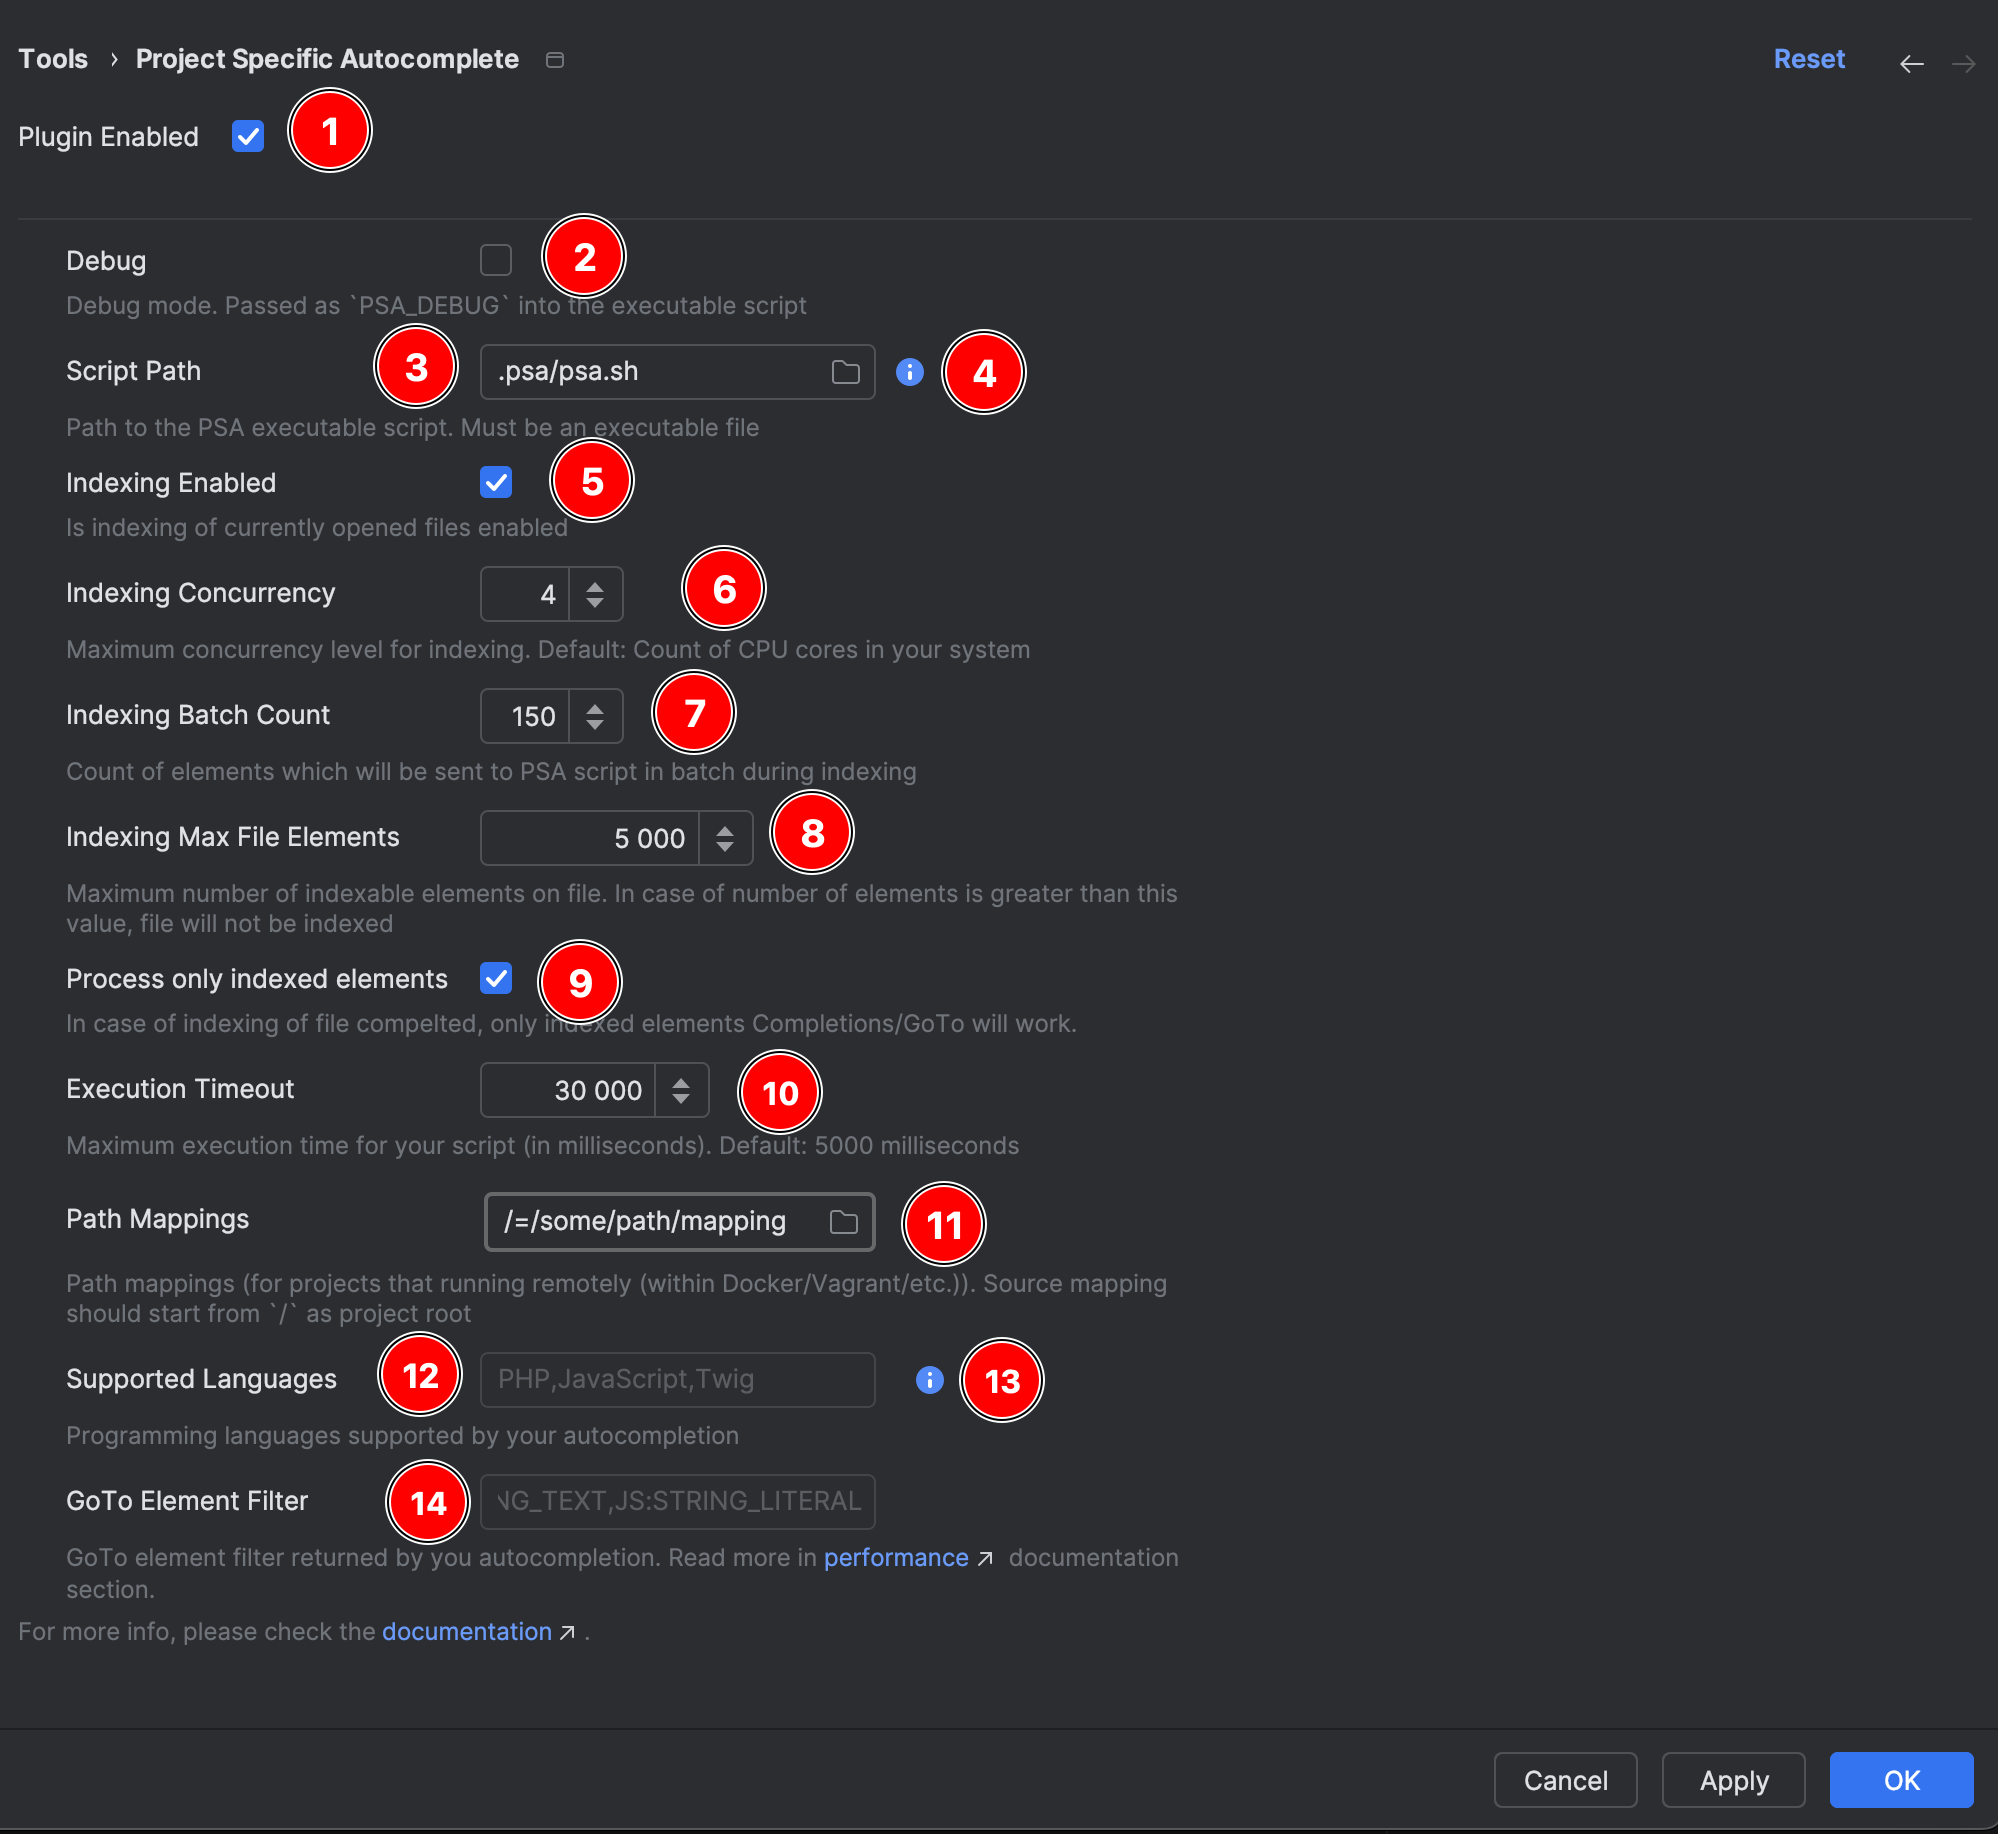This screenshot has height=1834, width=1998.
Task: Increase Execution Timeout using up arrow
Action: point(681,1083)
